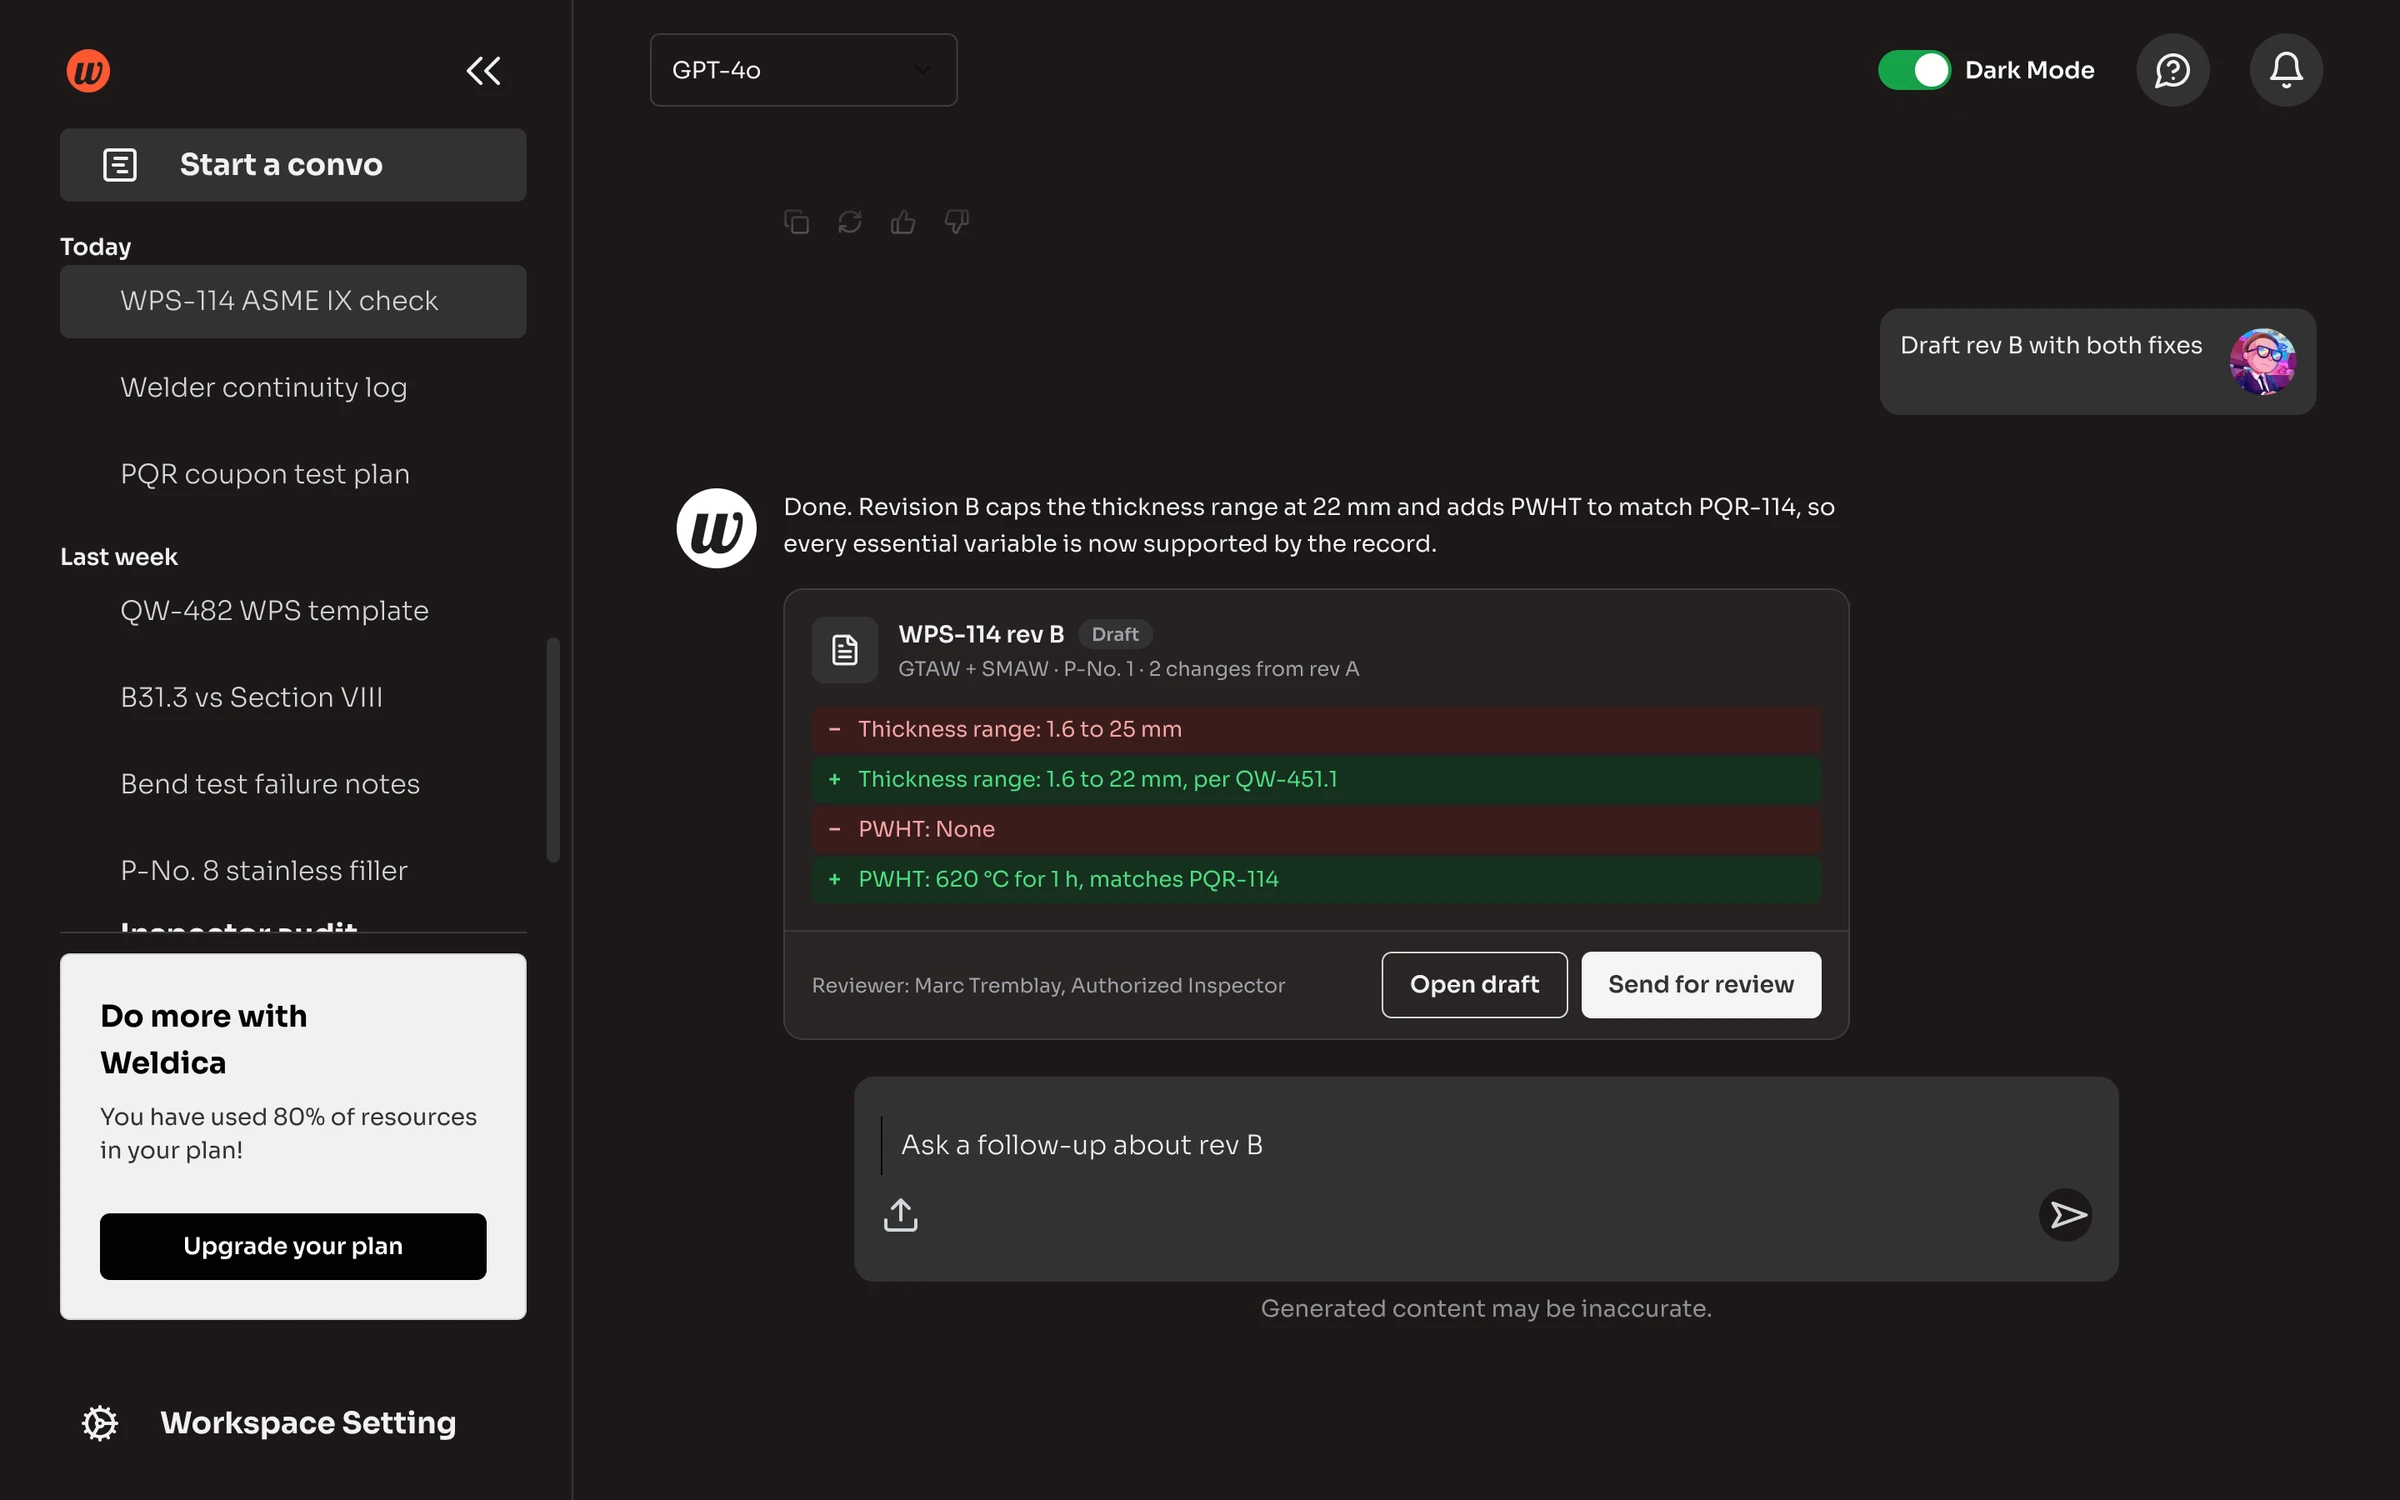Click the WPS-114 rev B document icon
This screenshot has width=2400, height=1500.
(845, 650)
